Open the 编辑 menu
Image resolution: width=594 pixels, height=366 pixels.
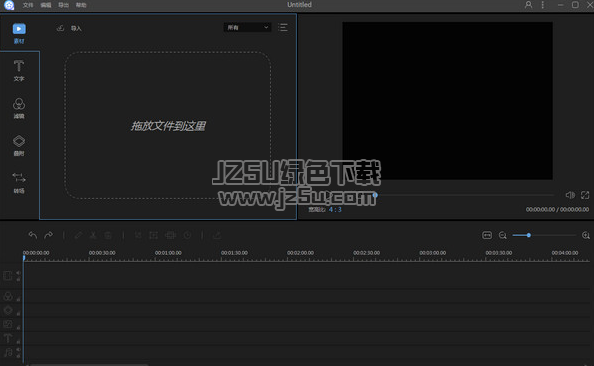coord(45,5)
